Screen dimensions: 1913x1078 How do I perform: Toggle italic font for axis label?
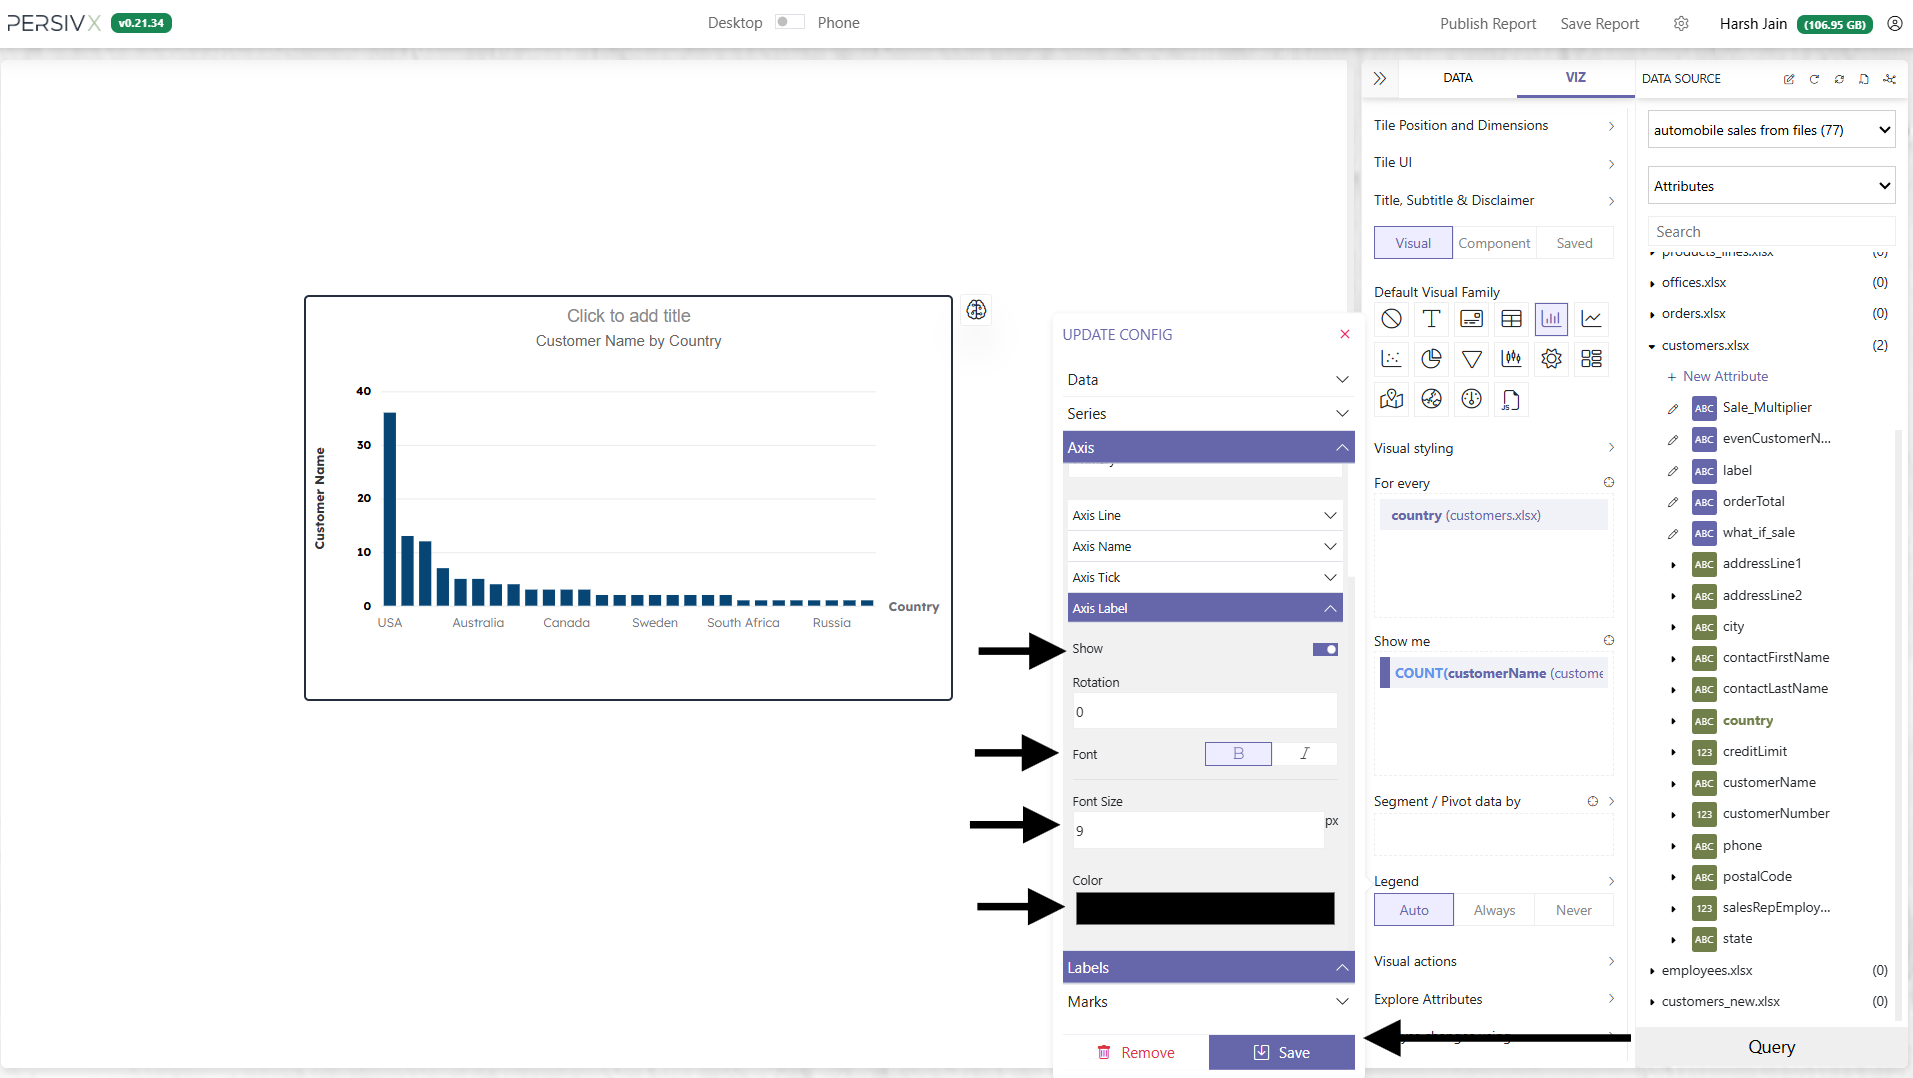point(1304,754)
